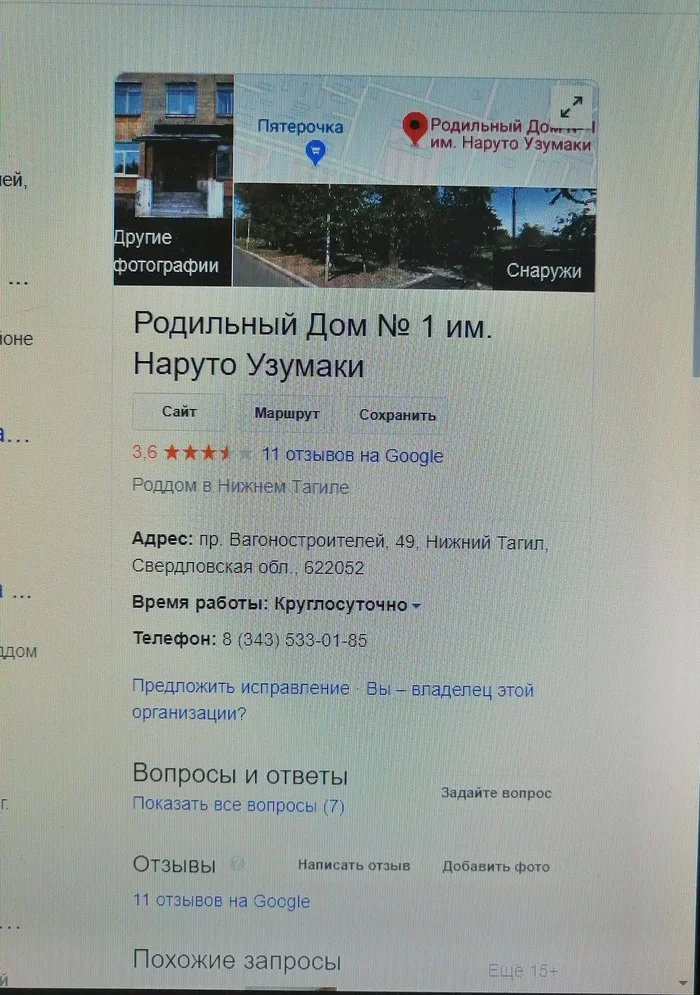
Task: Click the scrollbar down arrow at bottom right
Action: click(682, 983)
